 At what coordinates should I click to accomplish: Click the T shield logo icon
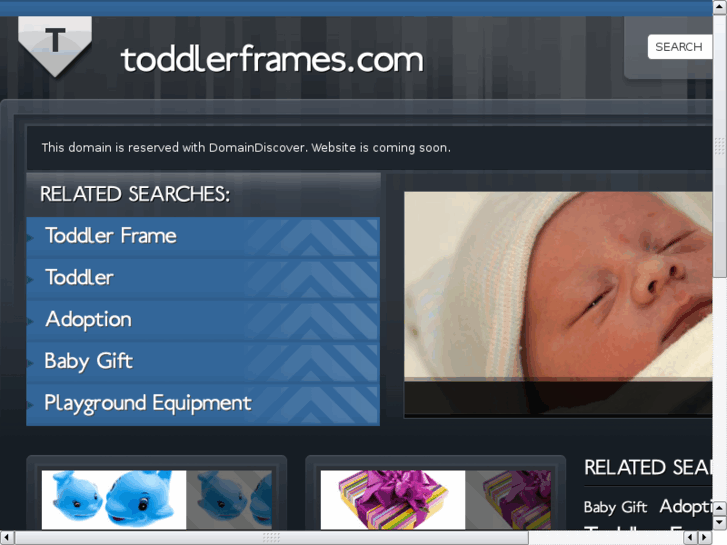(55, 46)
